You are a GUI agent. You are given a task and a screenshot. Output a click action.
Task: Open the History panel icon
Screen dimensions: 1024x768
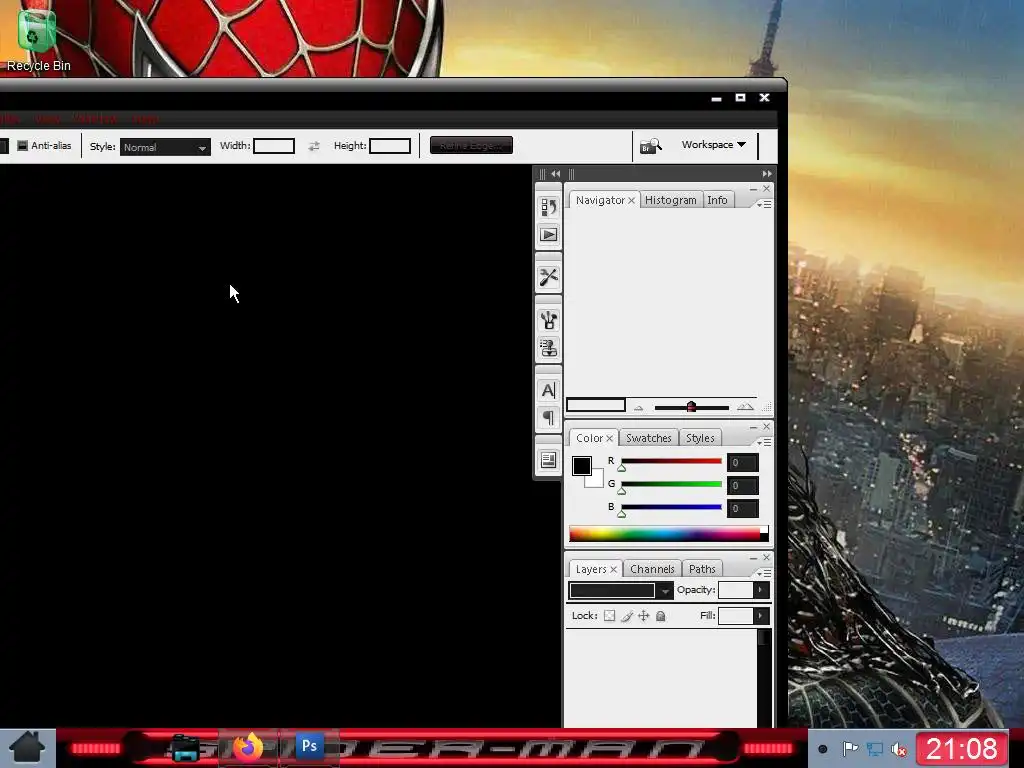(549, 207)
